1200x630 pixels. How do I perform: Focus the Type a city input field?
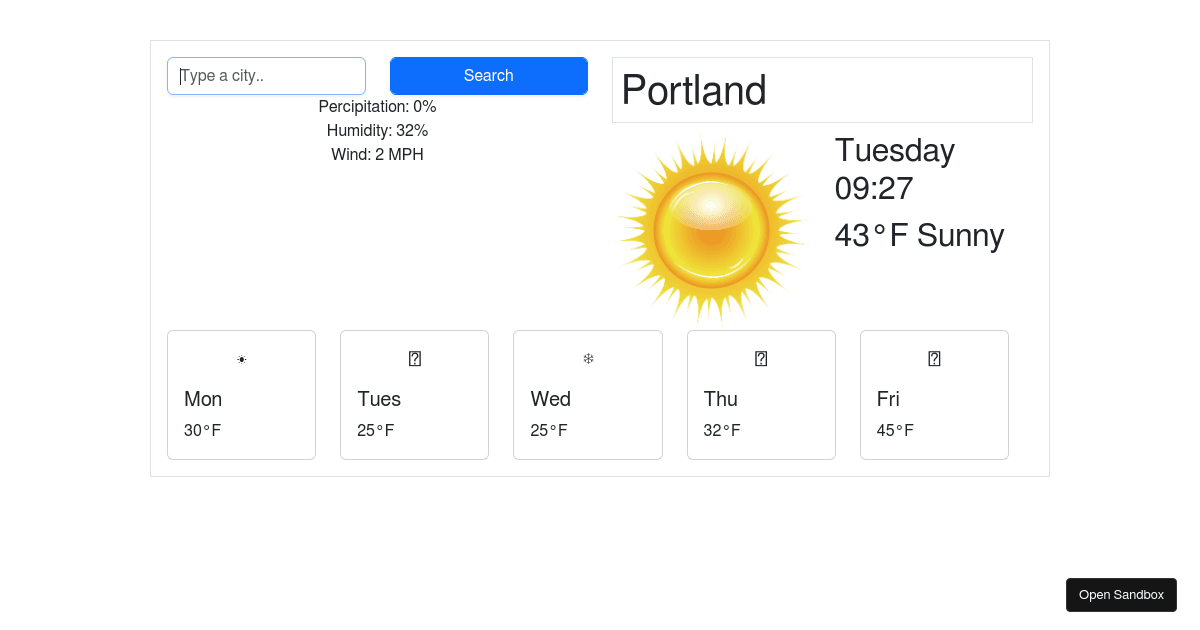pyautogui.click(x=266, y=76)
